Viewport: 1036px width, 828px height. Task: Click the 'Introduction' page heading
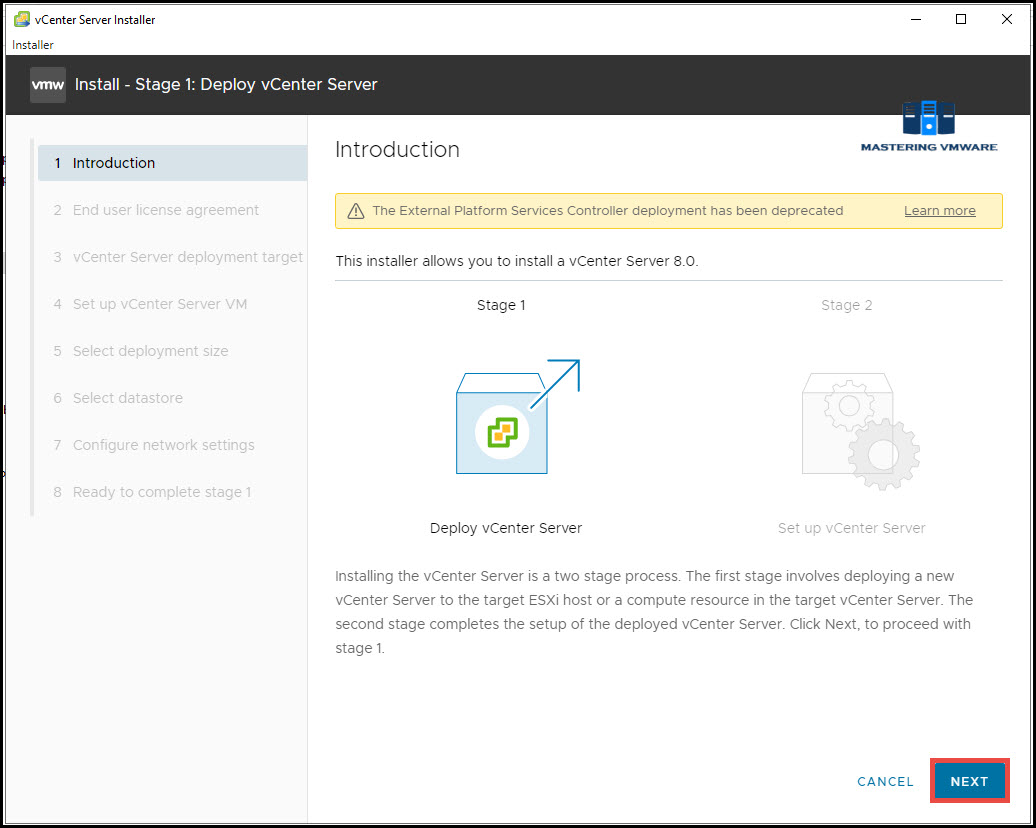coord(397,149)
